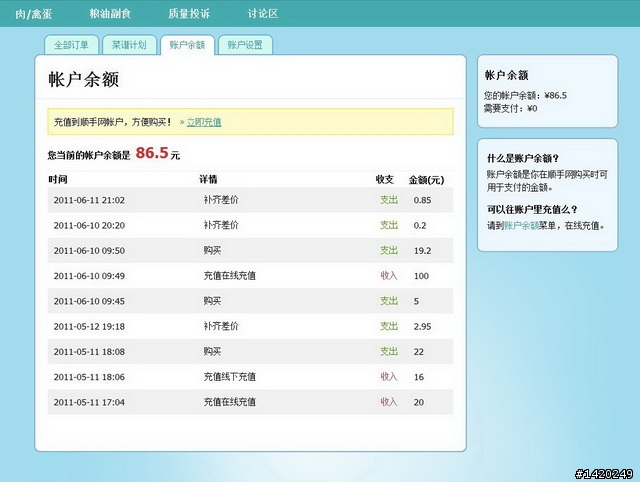This screenshot has width=640, height=482.
Task: Select the 2011-06-10 20:20 timestamp
Action: coord(89,226)
